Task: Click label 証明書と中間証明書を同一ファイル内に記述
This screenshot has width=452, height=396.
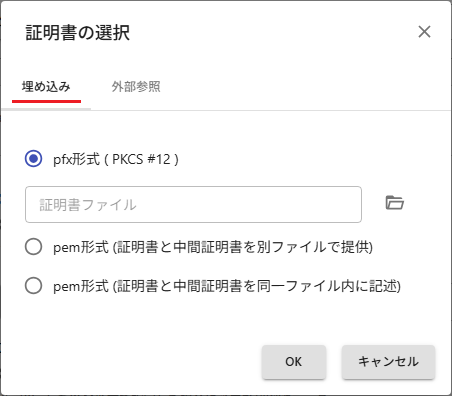Action: [x=257, y=286]
